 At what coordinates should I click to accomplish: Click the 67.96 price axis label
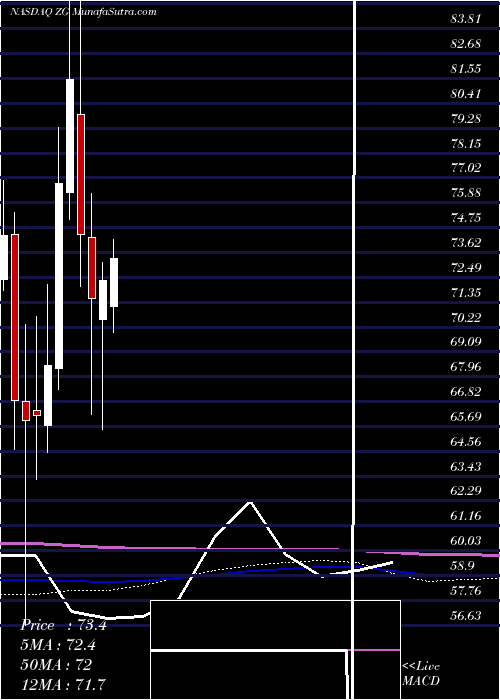click(x=466, y=367)
